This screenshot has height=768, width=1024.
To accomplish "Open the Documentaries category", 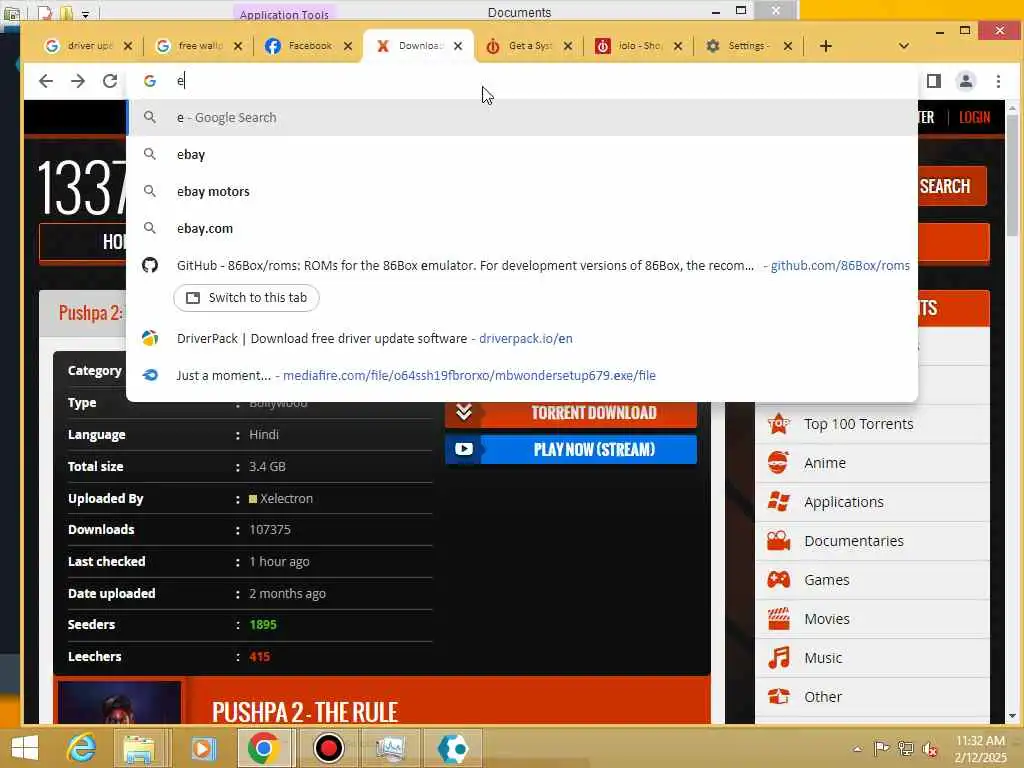I will [854, 541].
